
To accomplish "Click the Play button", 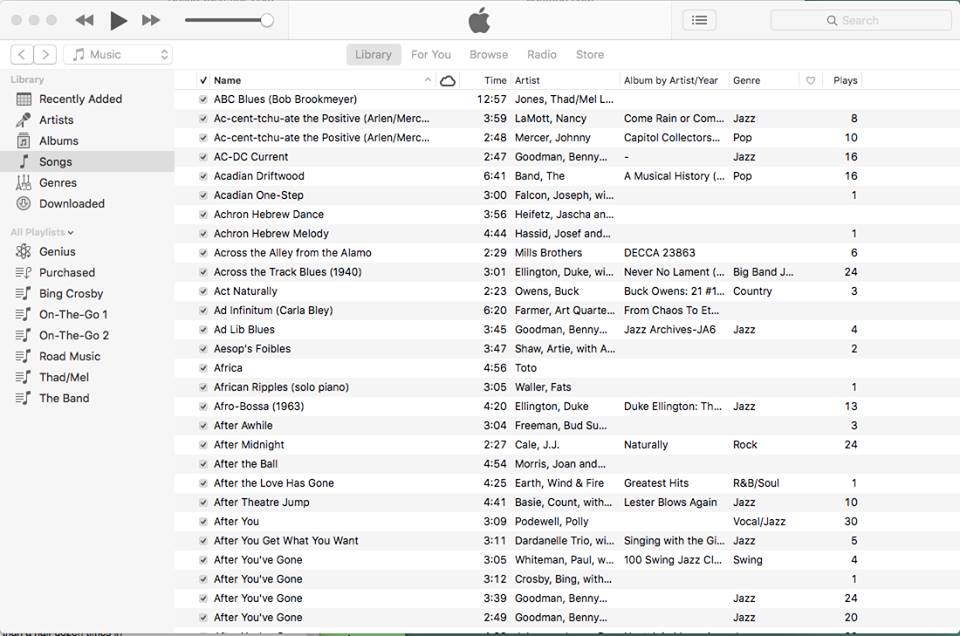I will point(118,21).
